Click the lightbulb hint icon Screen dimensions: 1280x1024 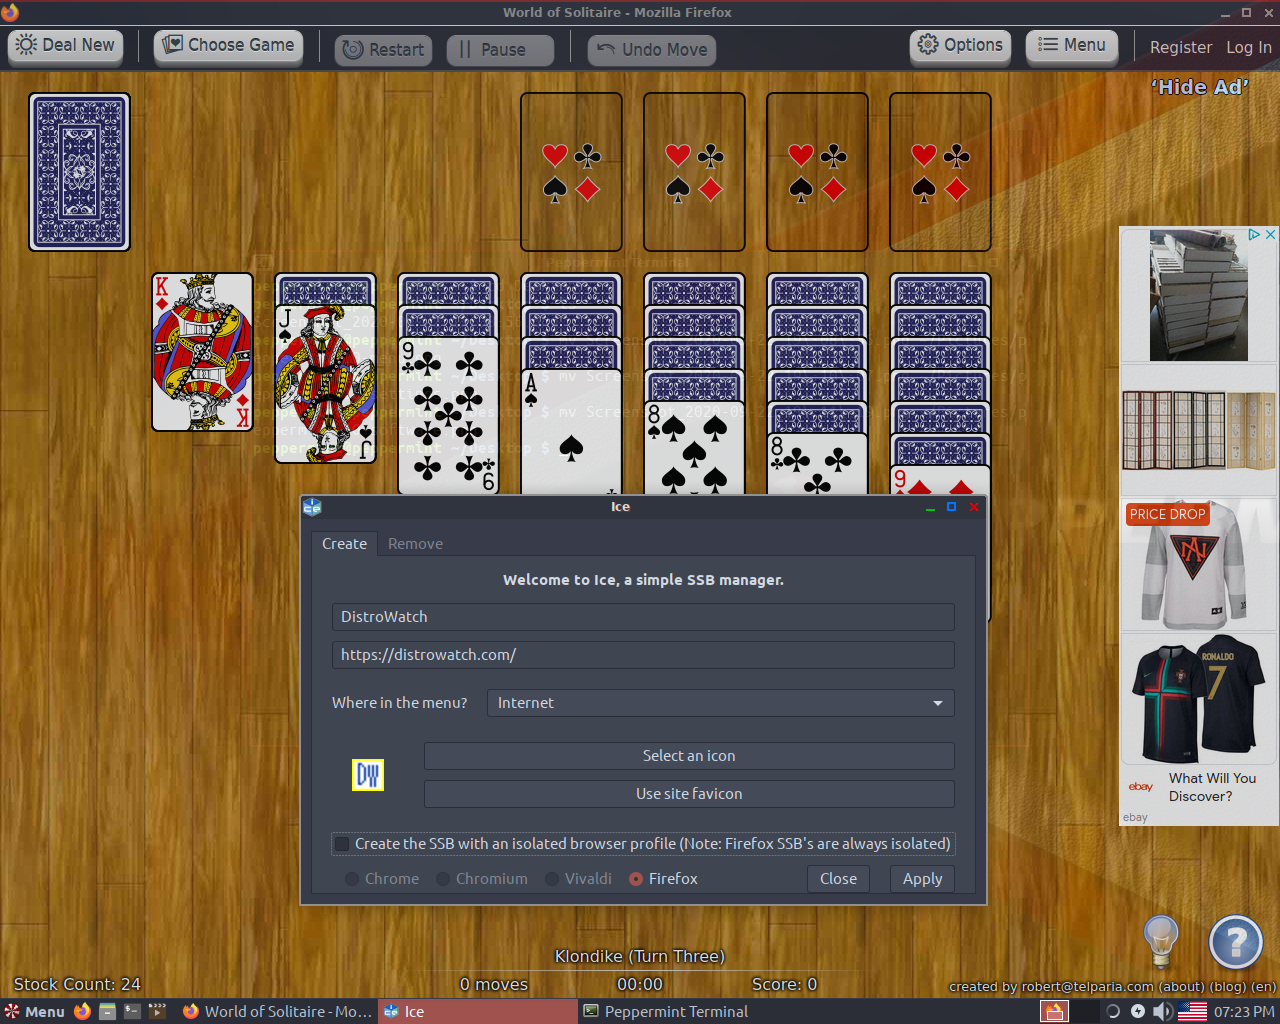(x=1161, y=941)
